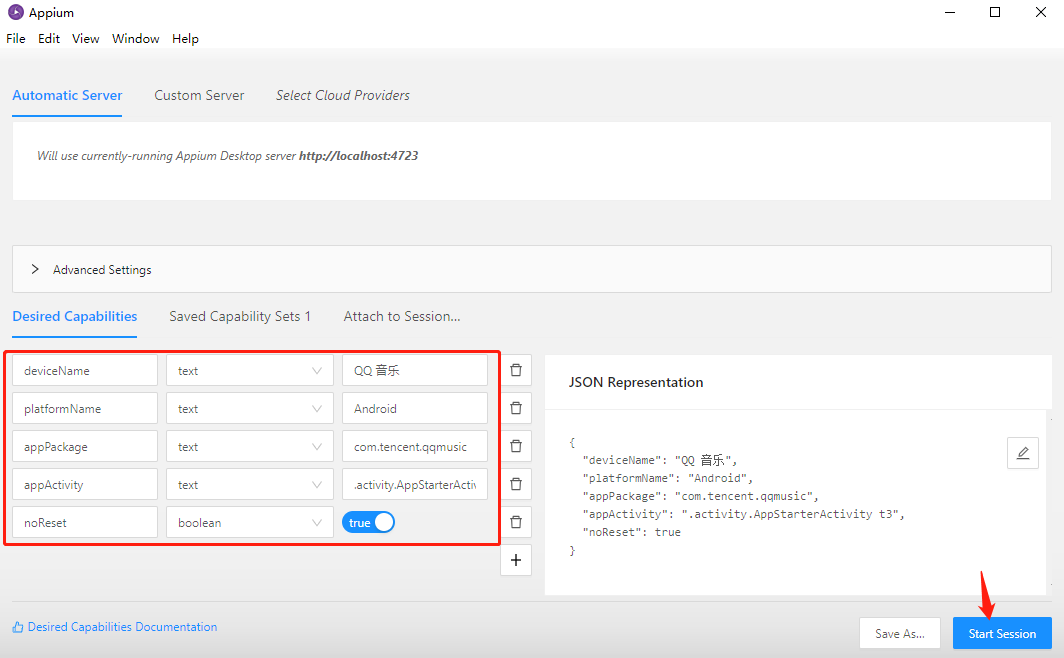Open Attach to Session tab

click(x=402, y=316)
